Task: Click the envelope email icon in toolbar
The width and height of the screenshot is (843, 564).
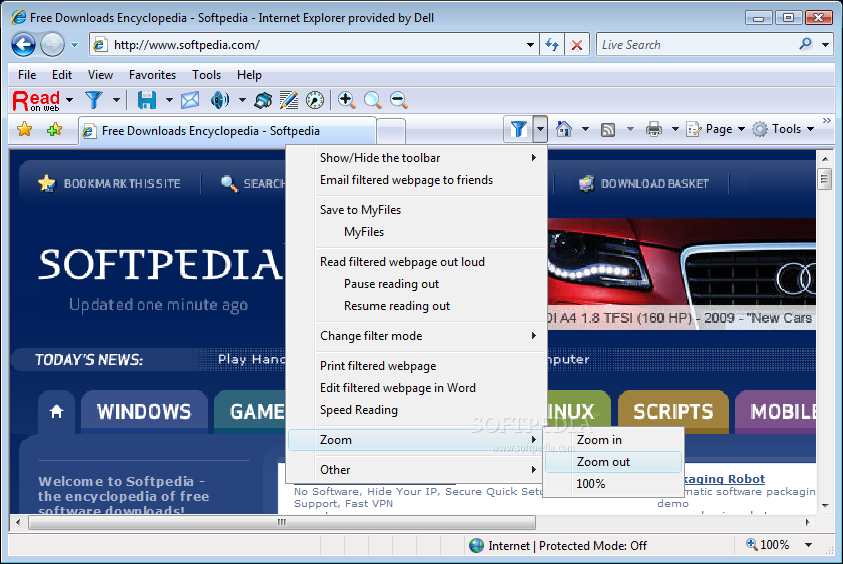Action: pos(190,100)
